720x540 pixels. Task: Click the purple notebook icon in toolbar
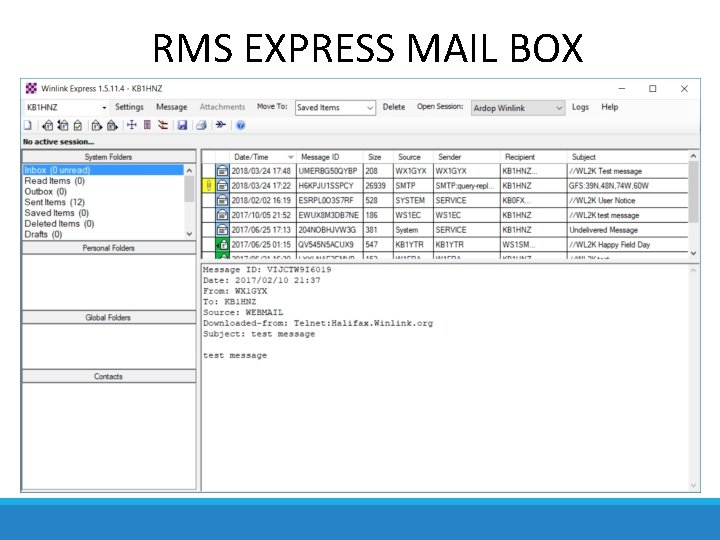click(x=147, y=125)
